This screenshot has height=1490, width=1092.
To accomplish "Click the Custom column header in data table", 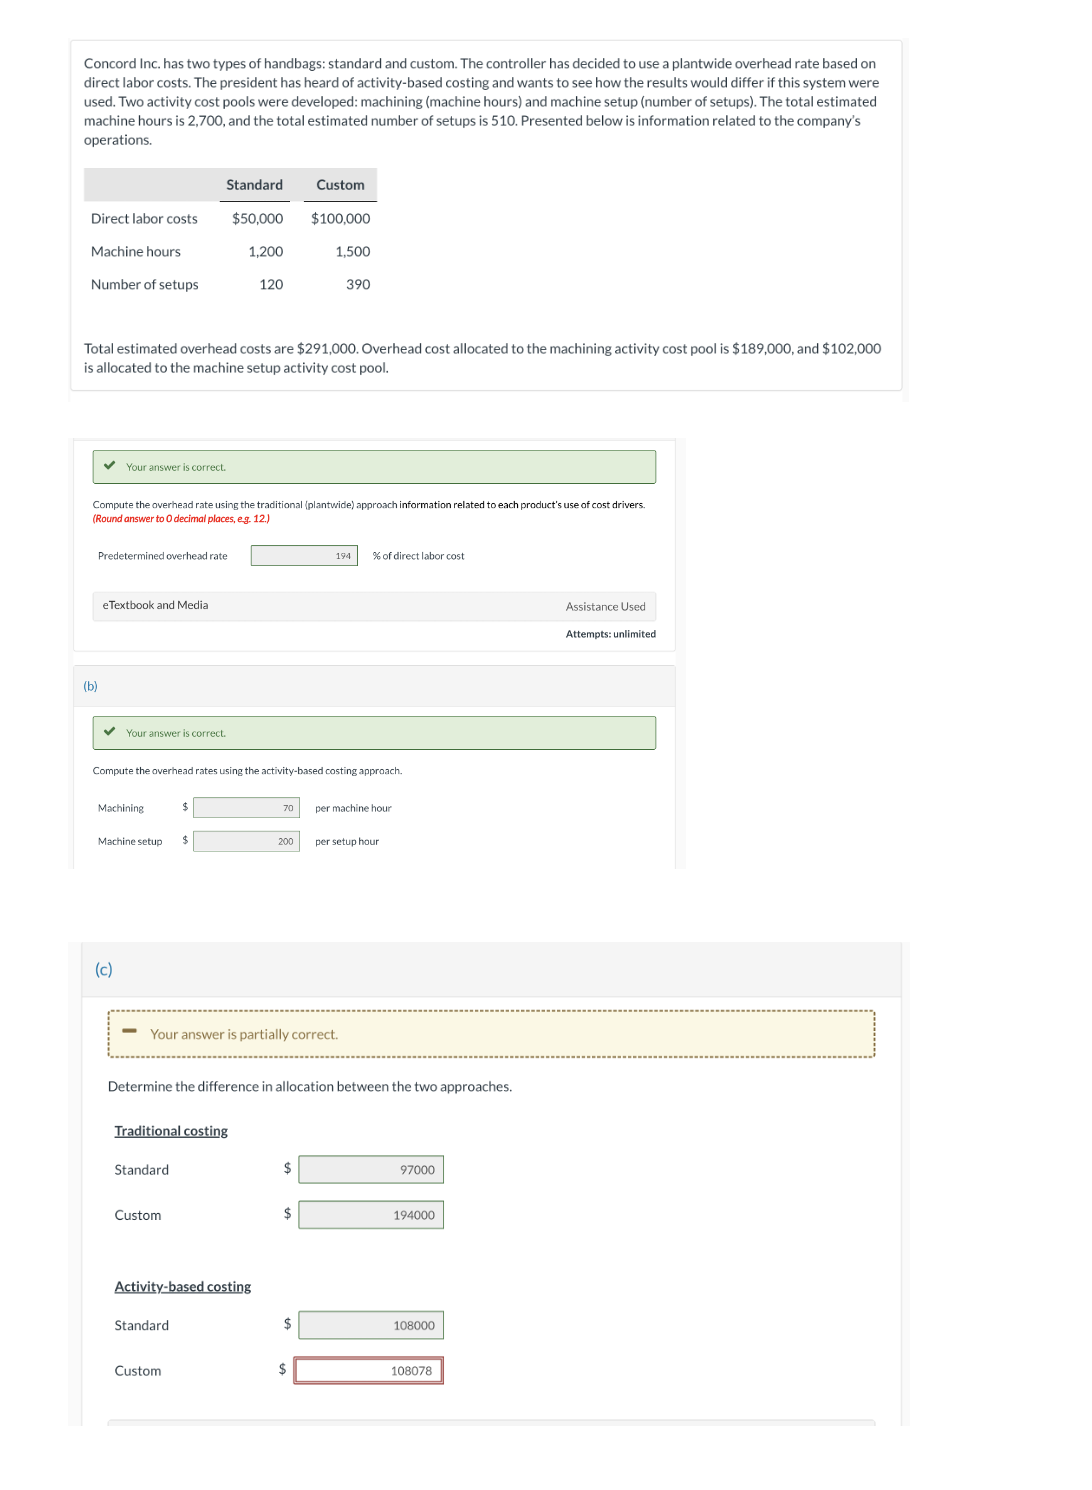I will tap(340, 184).
